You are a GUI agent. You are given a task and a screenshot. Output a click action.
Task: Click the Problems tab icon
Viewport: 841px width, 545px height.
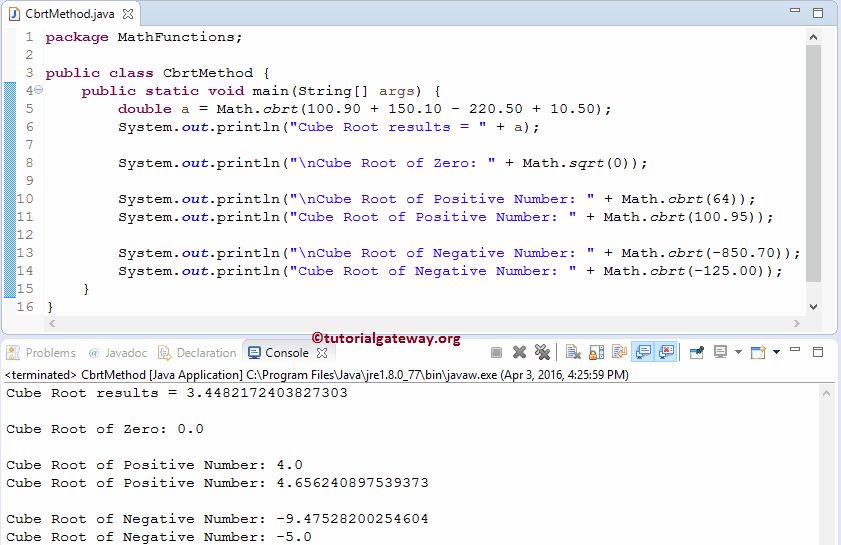pyautogui.click(x=13, y=352)
